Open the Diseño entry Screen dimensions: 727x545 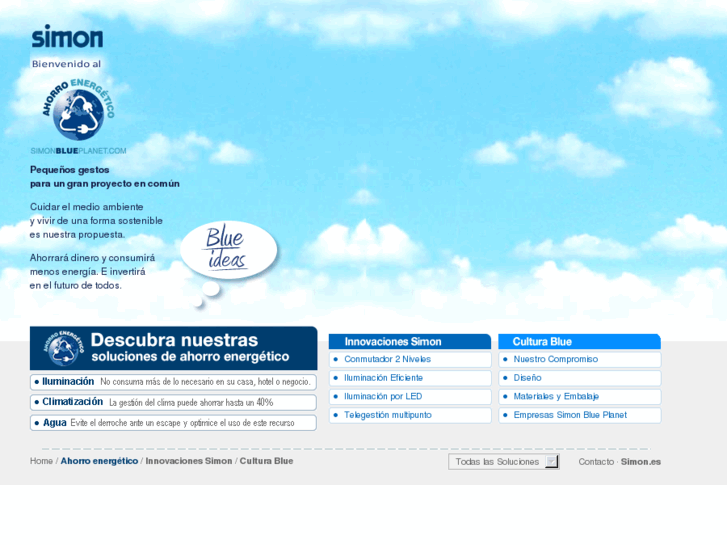[x=580, y=378]
